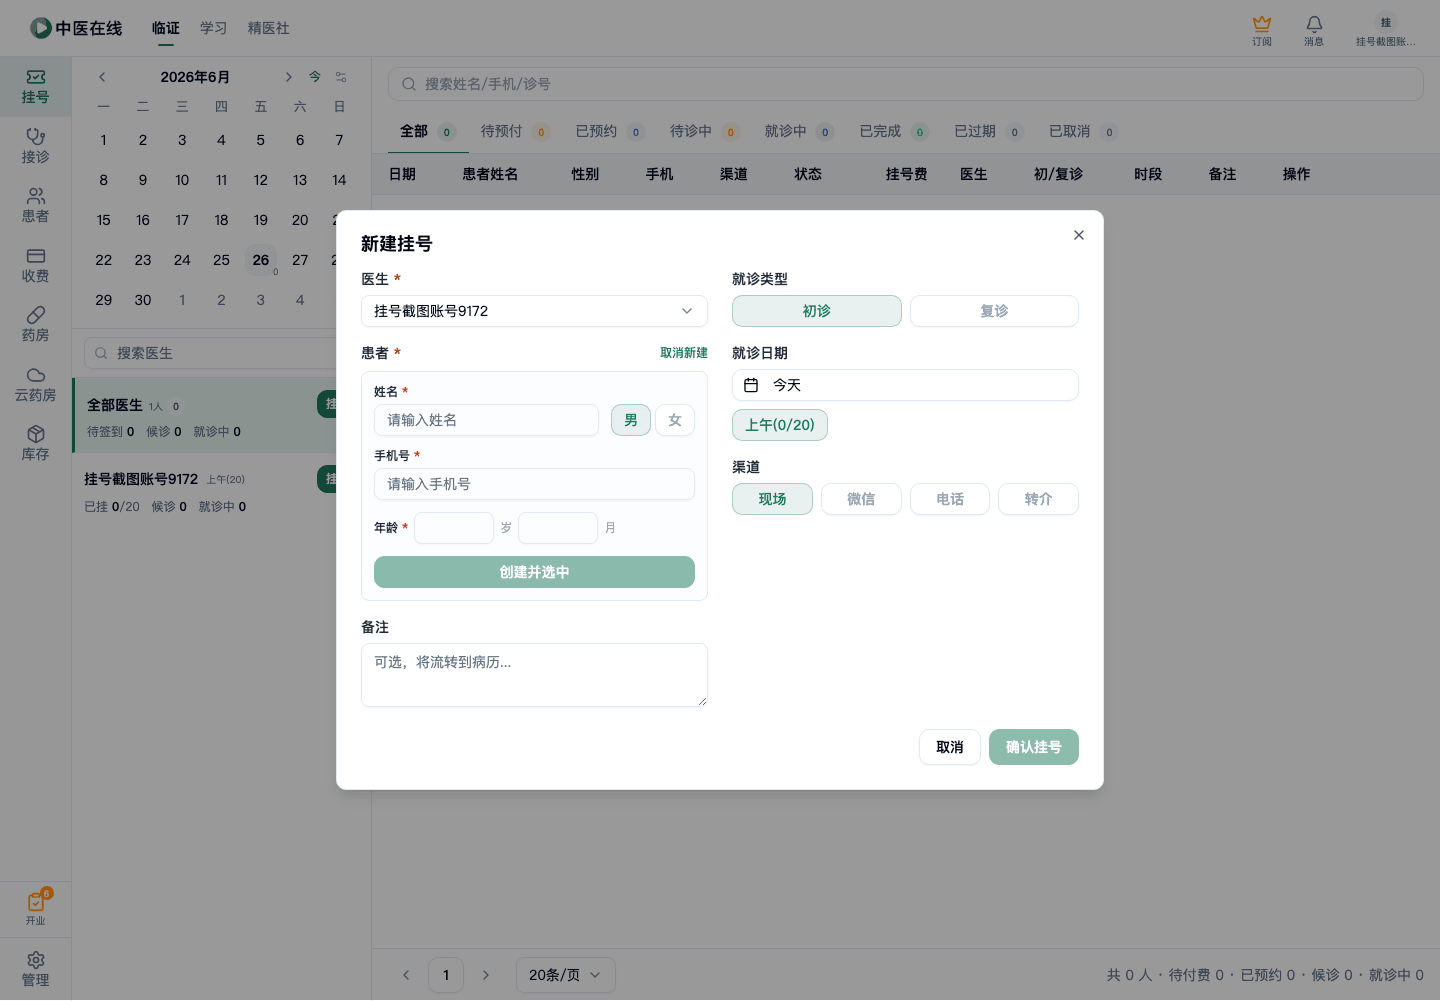Screen dimensions: 1440x1001
Task: Choose 电话 channel
Action: click(950, 499)
